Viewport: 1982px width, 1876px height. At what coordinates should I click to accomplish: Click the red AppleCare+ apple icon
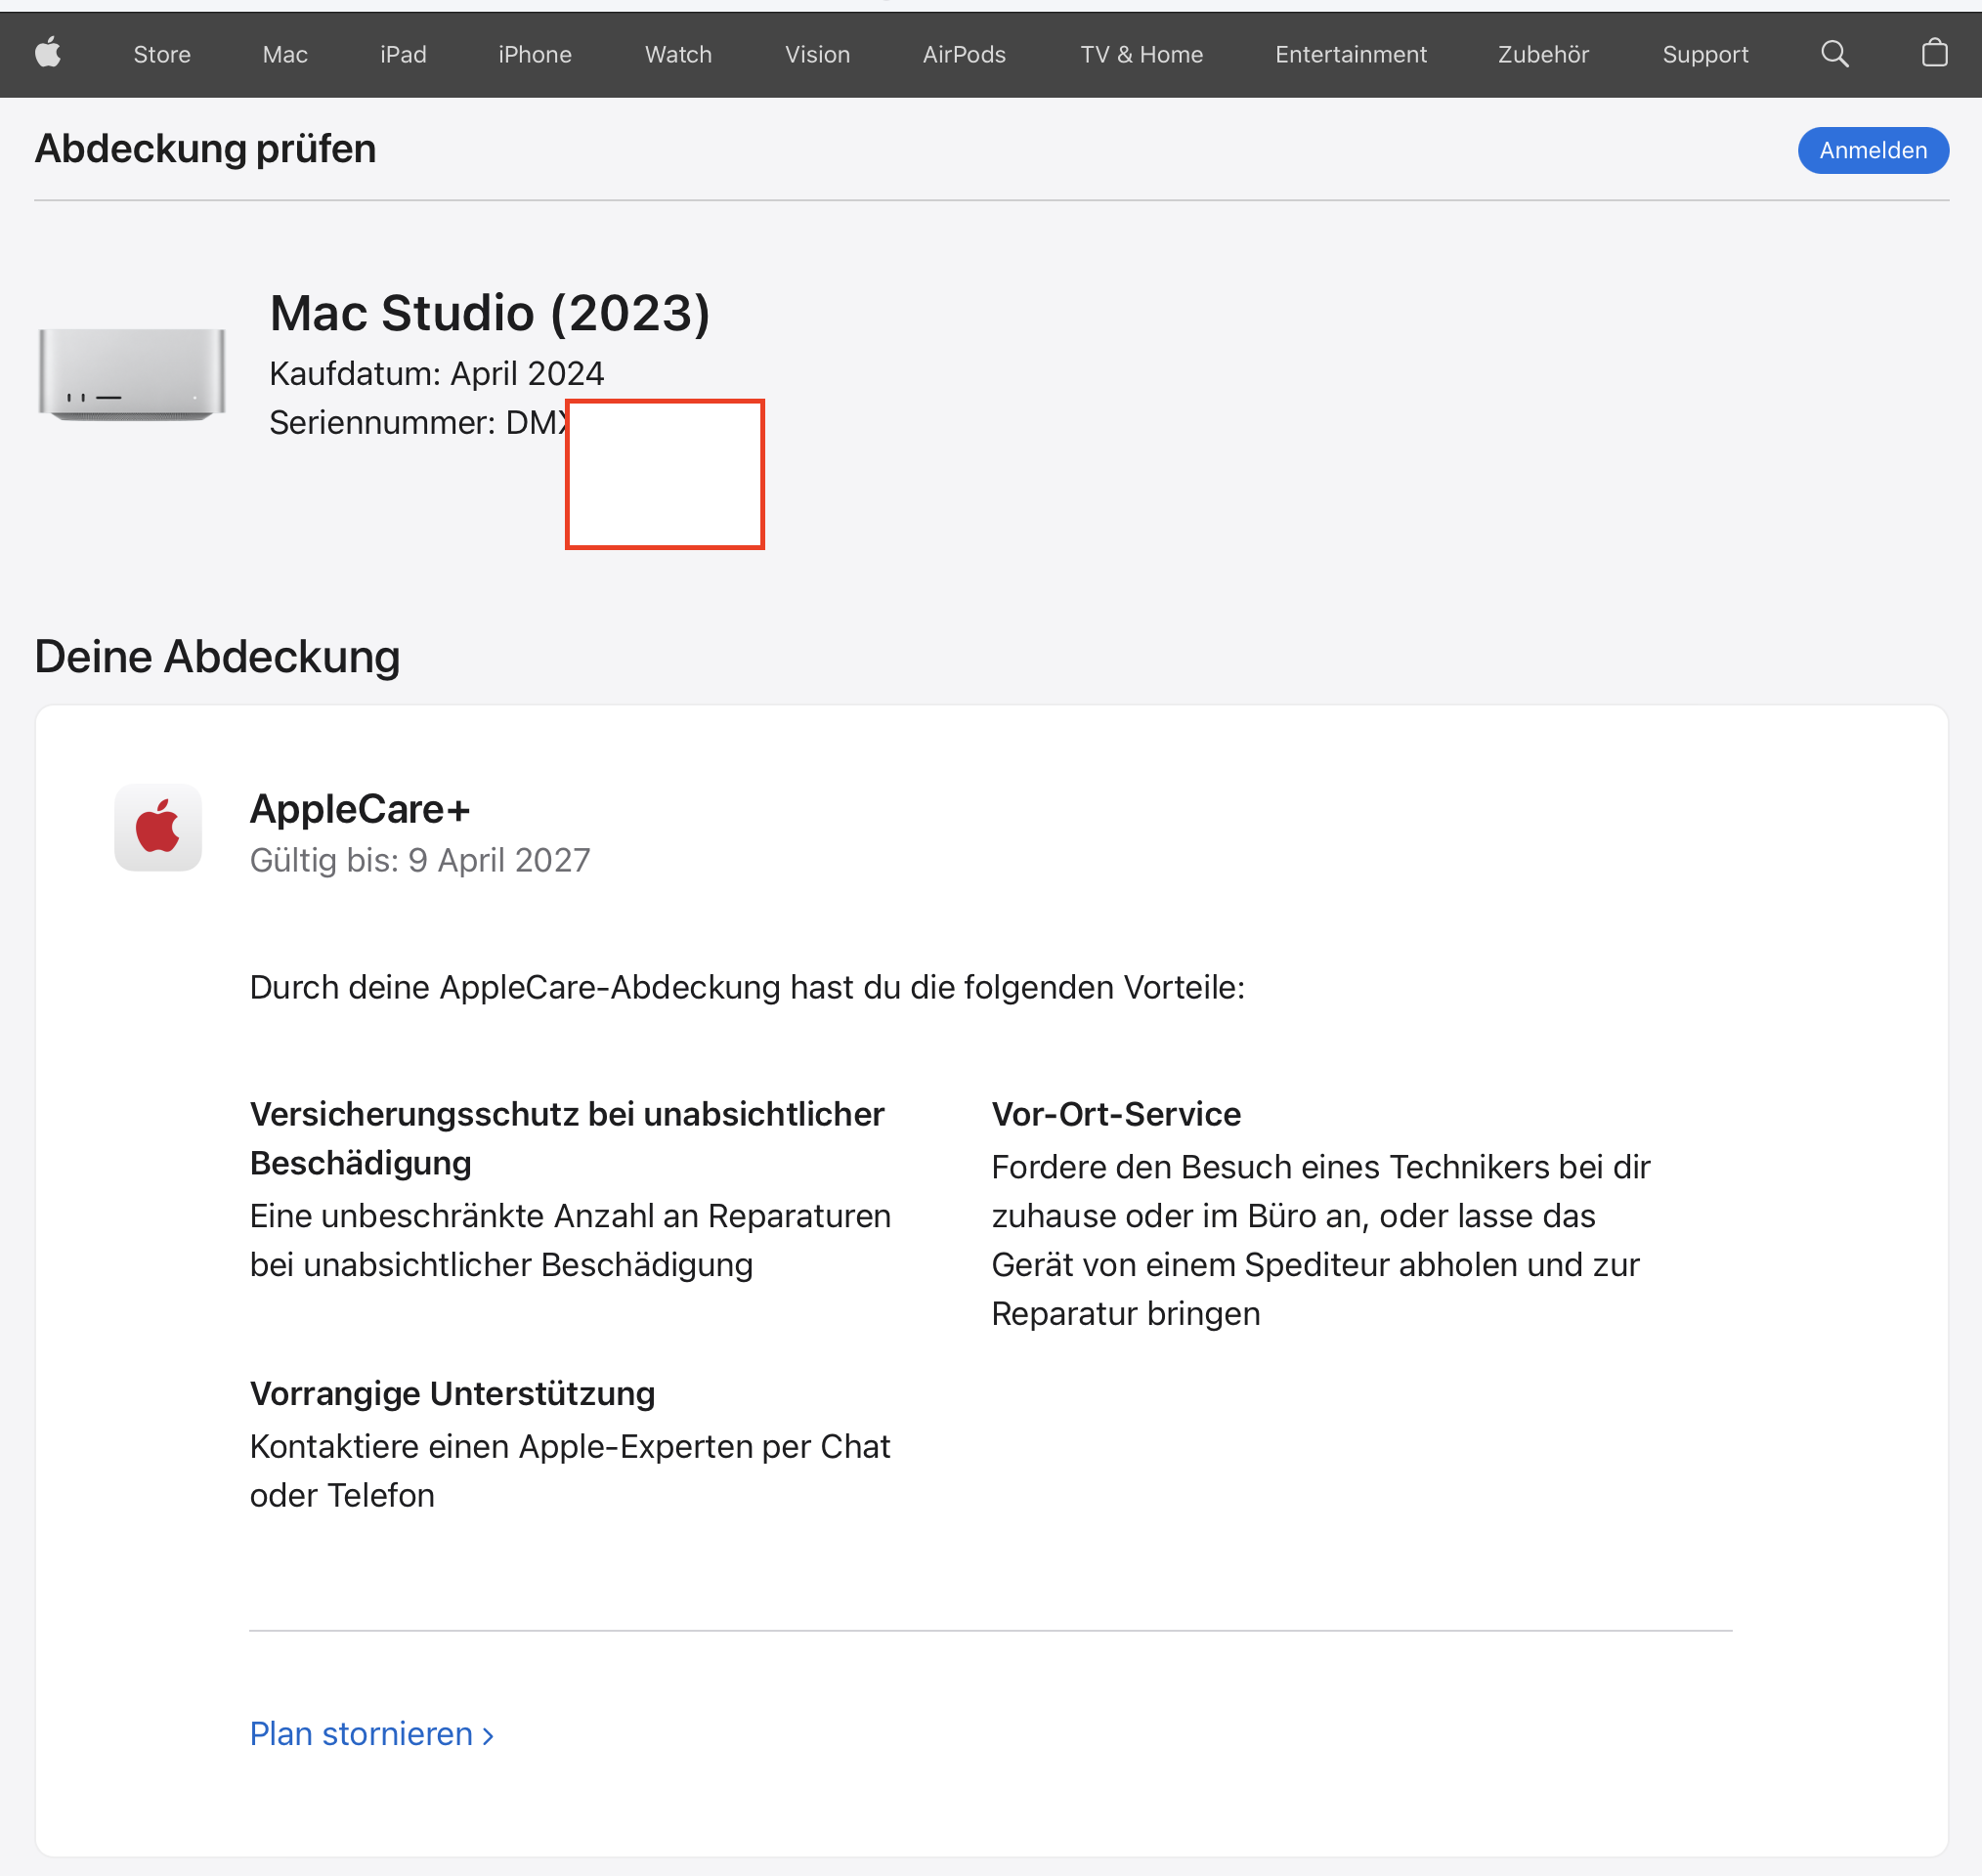click(x=158, y=828)
